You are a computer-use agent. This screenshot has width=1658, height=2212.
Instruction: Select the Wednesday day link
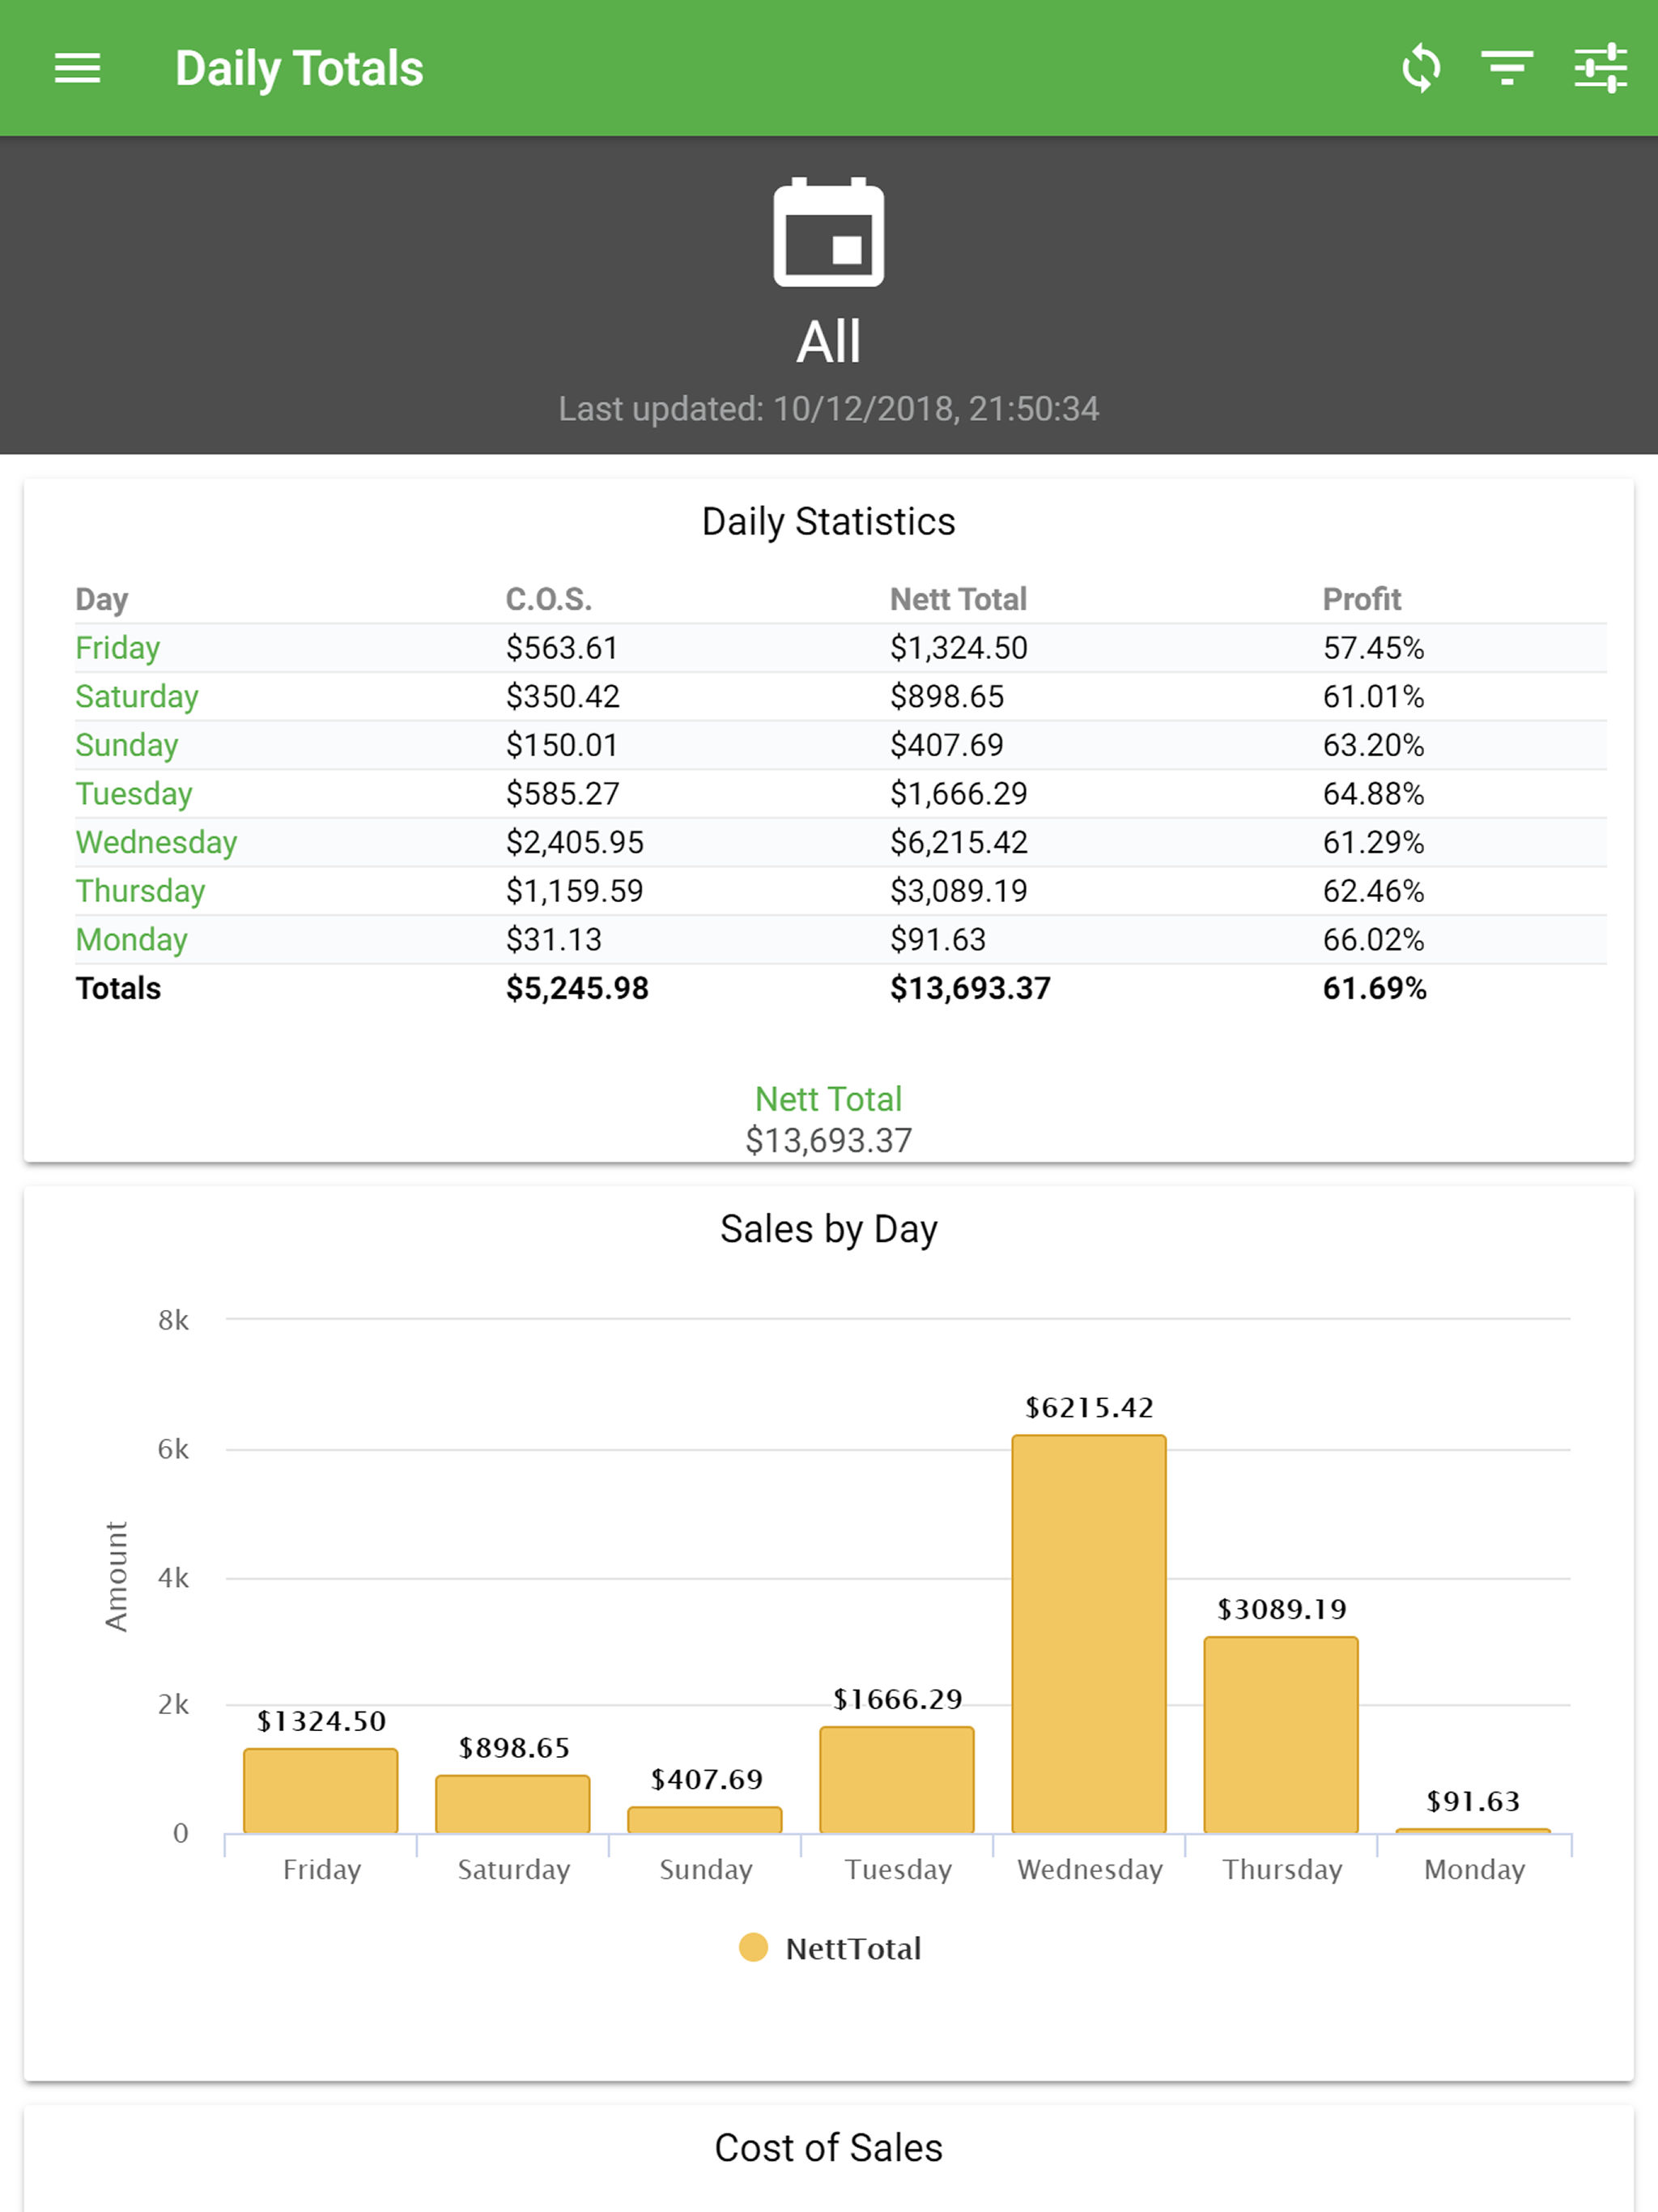point(156,842)
